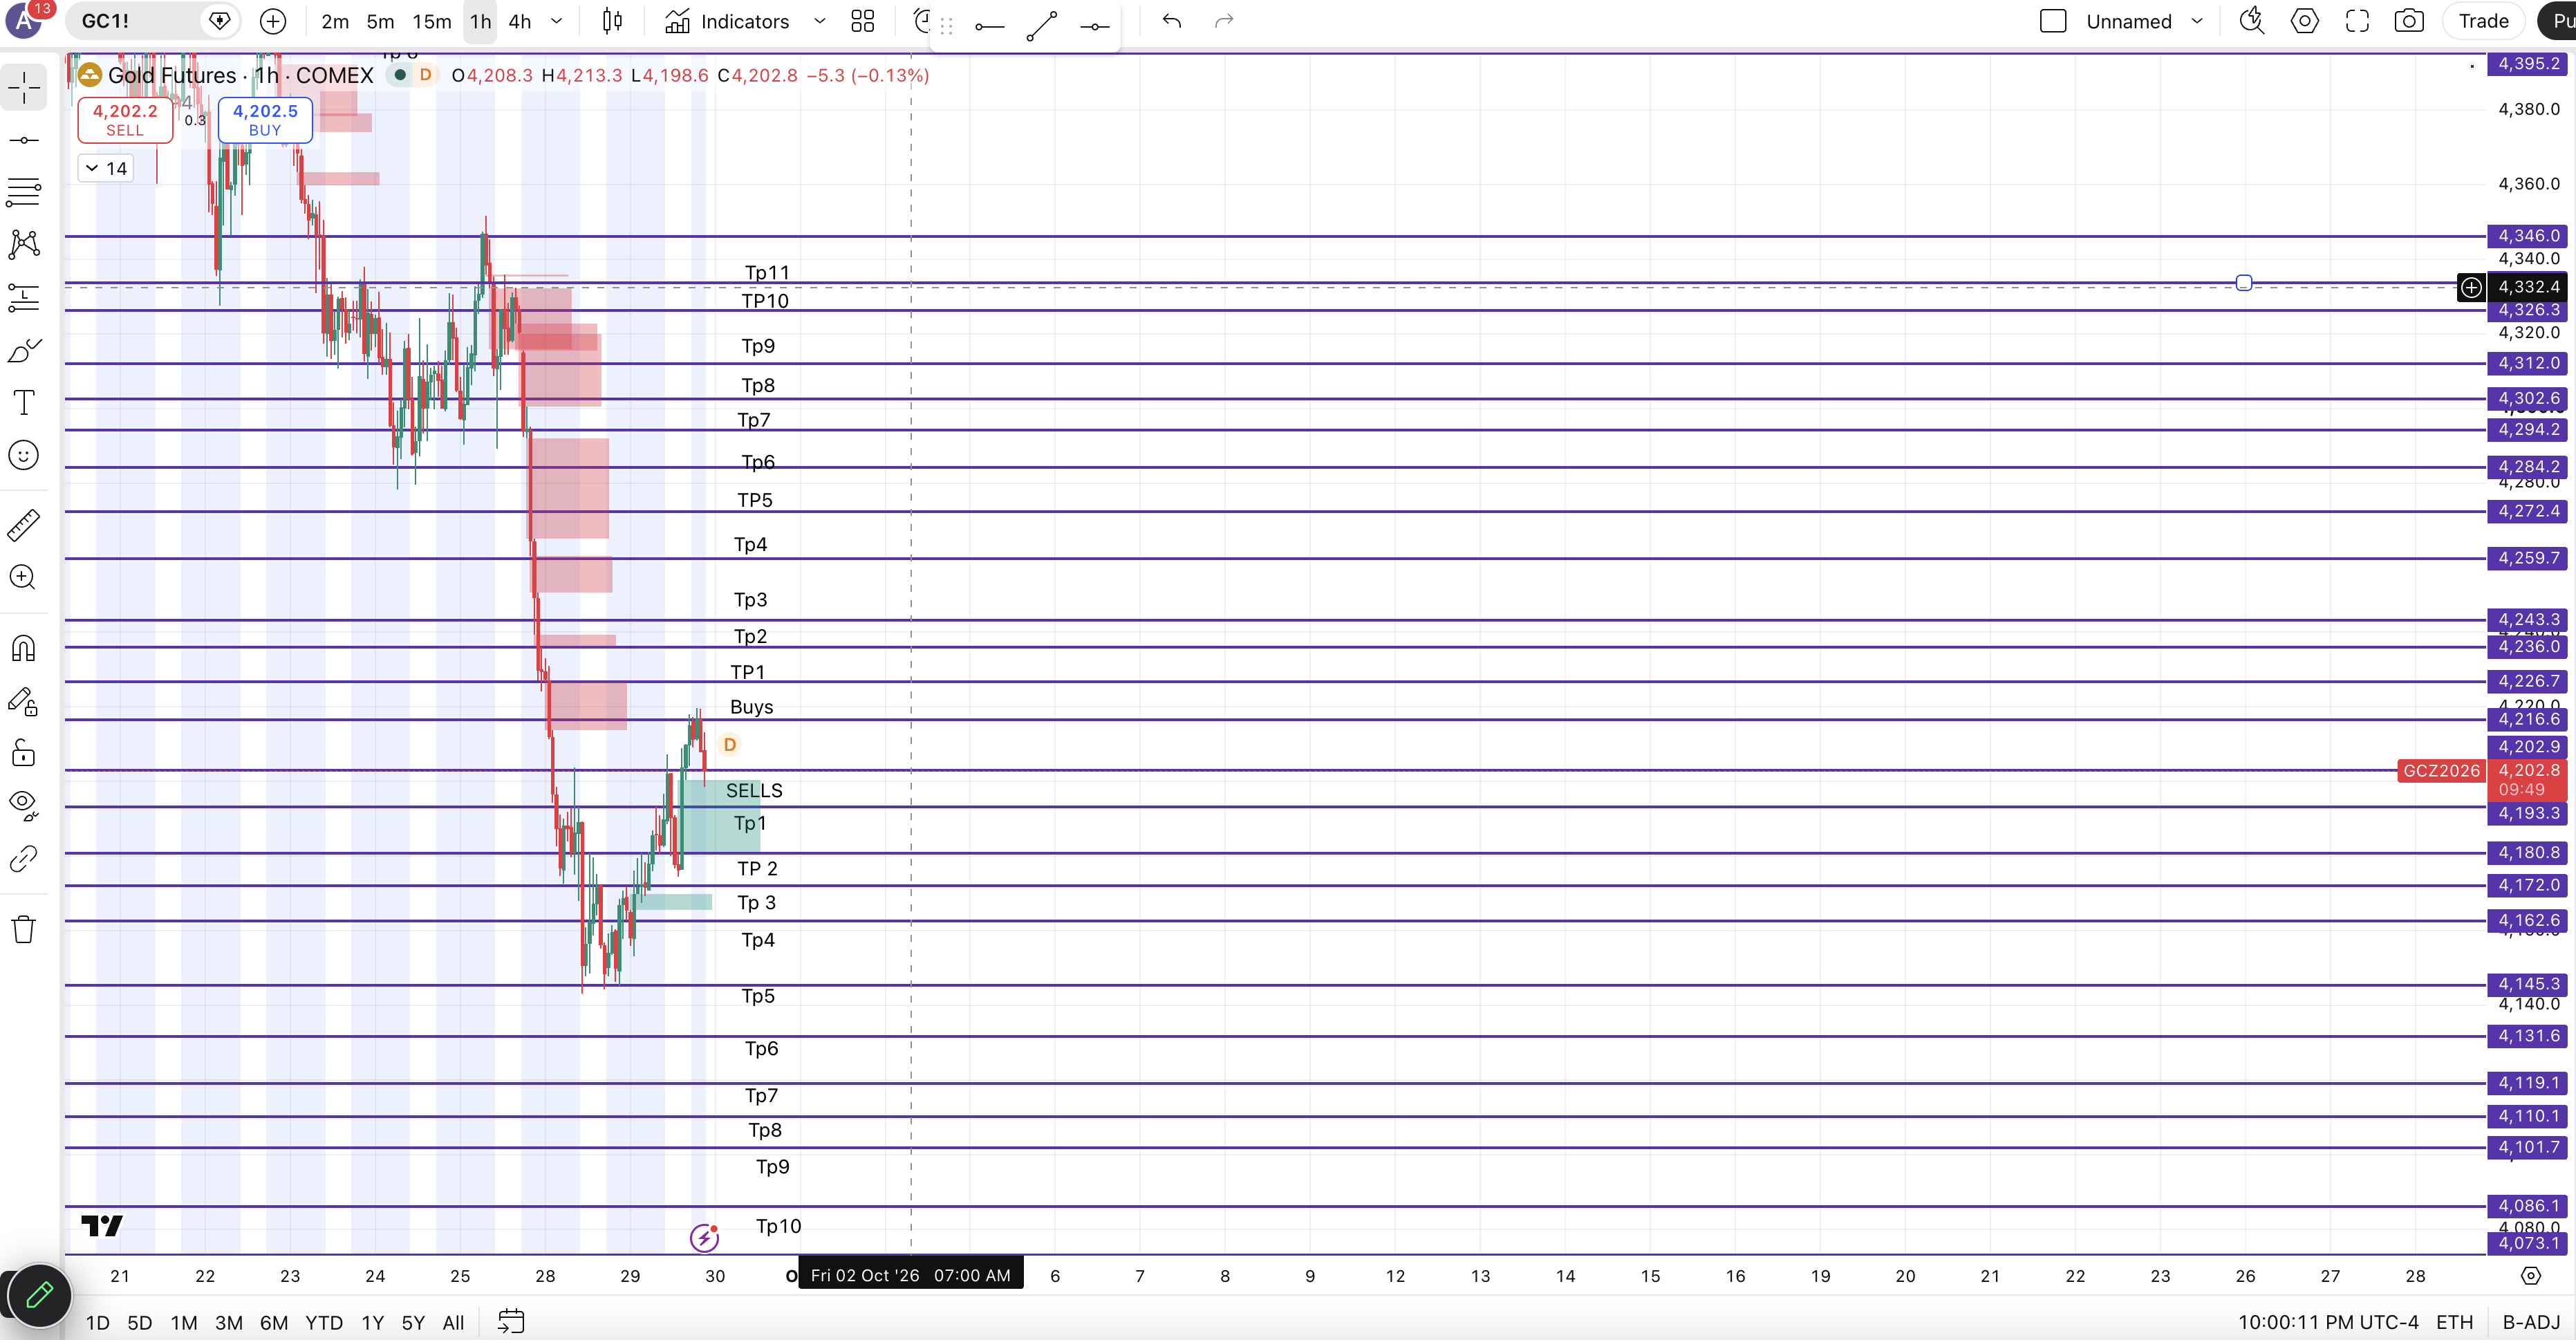Image resolution: width=2576 pixels, height=1340 pixels.
Task: Toggle lock all drawings
Action: 24,753
